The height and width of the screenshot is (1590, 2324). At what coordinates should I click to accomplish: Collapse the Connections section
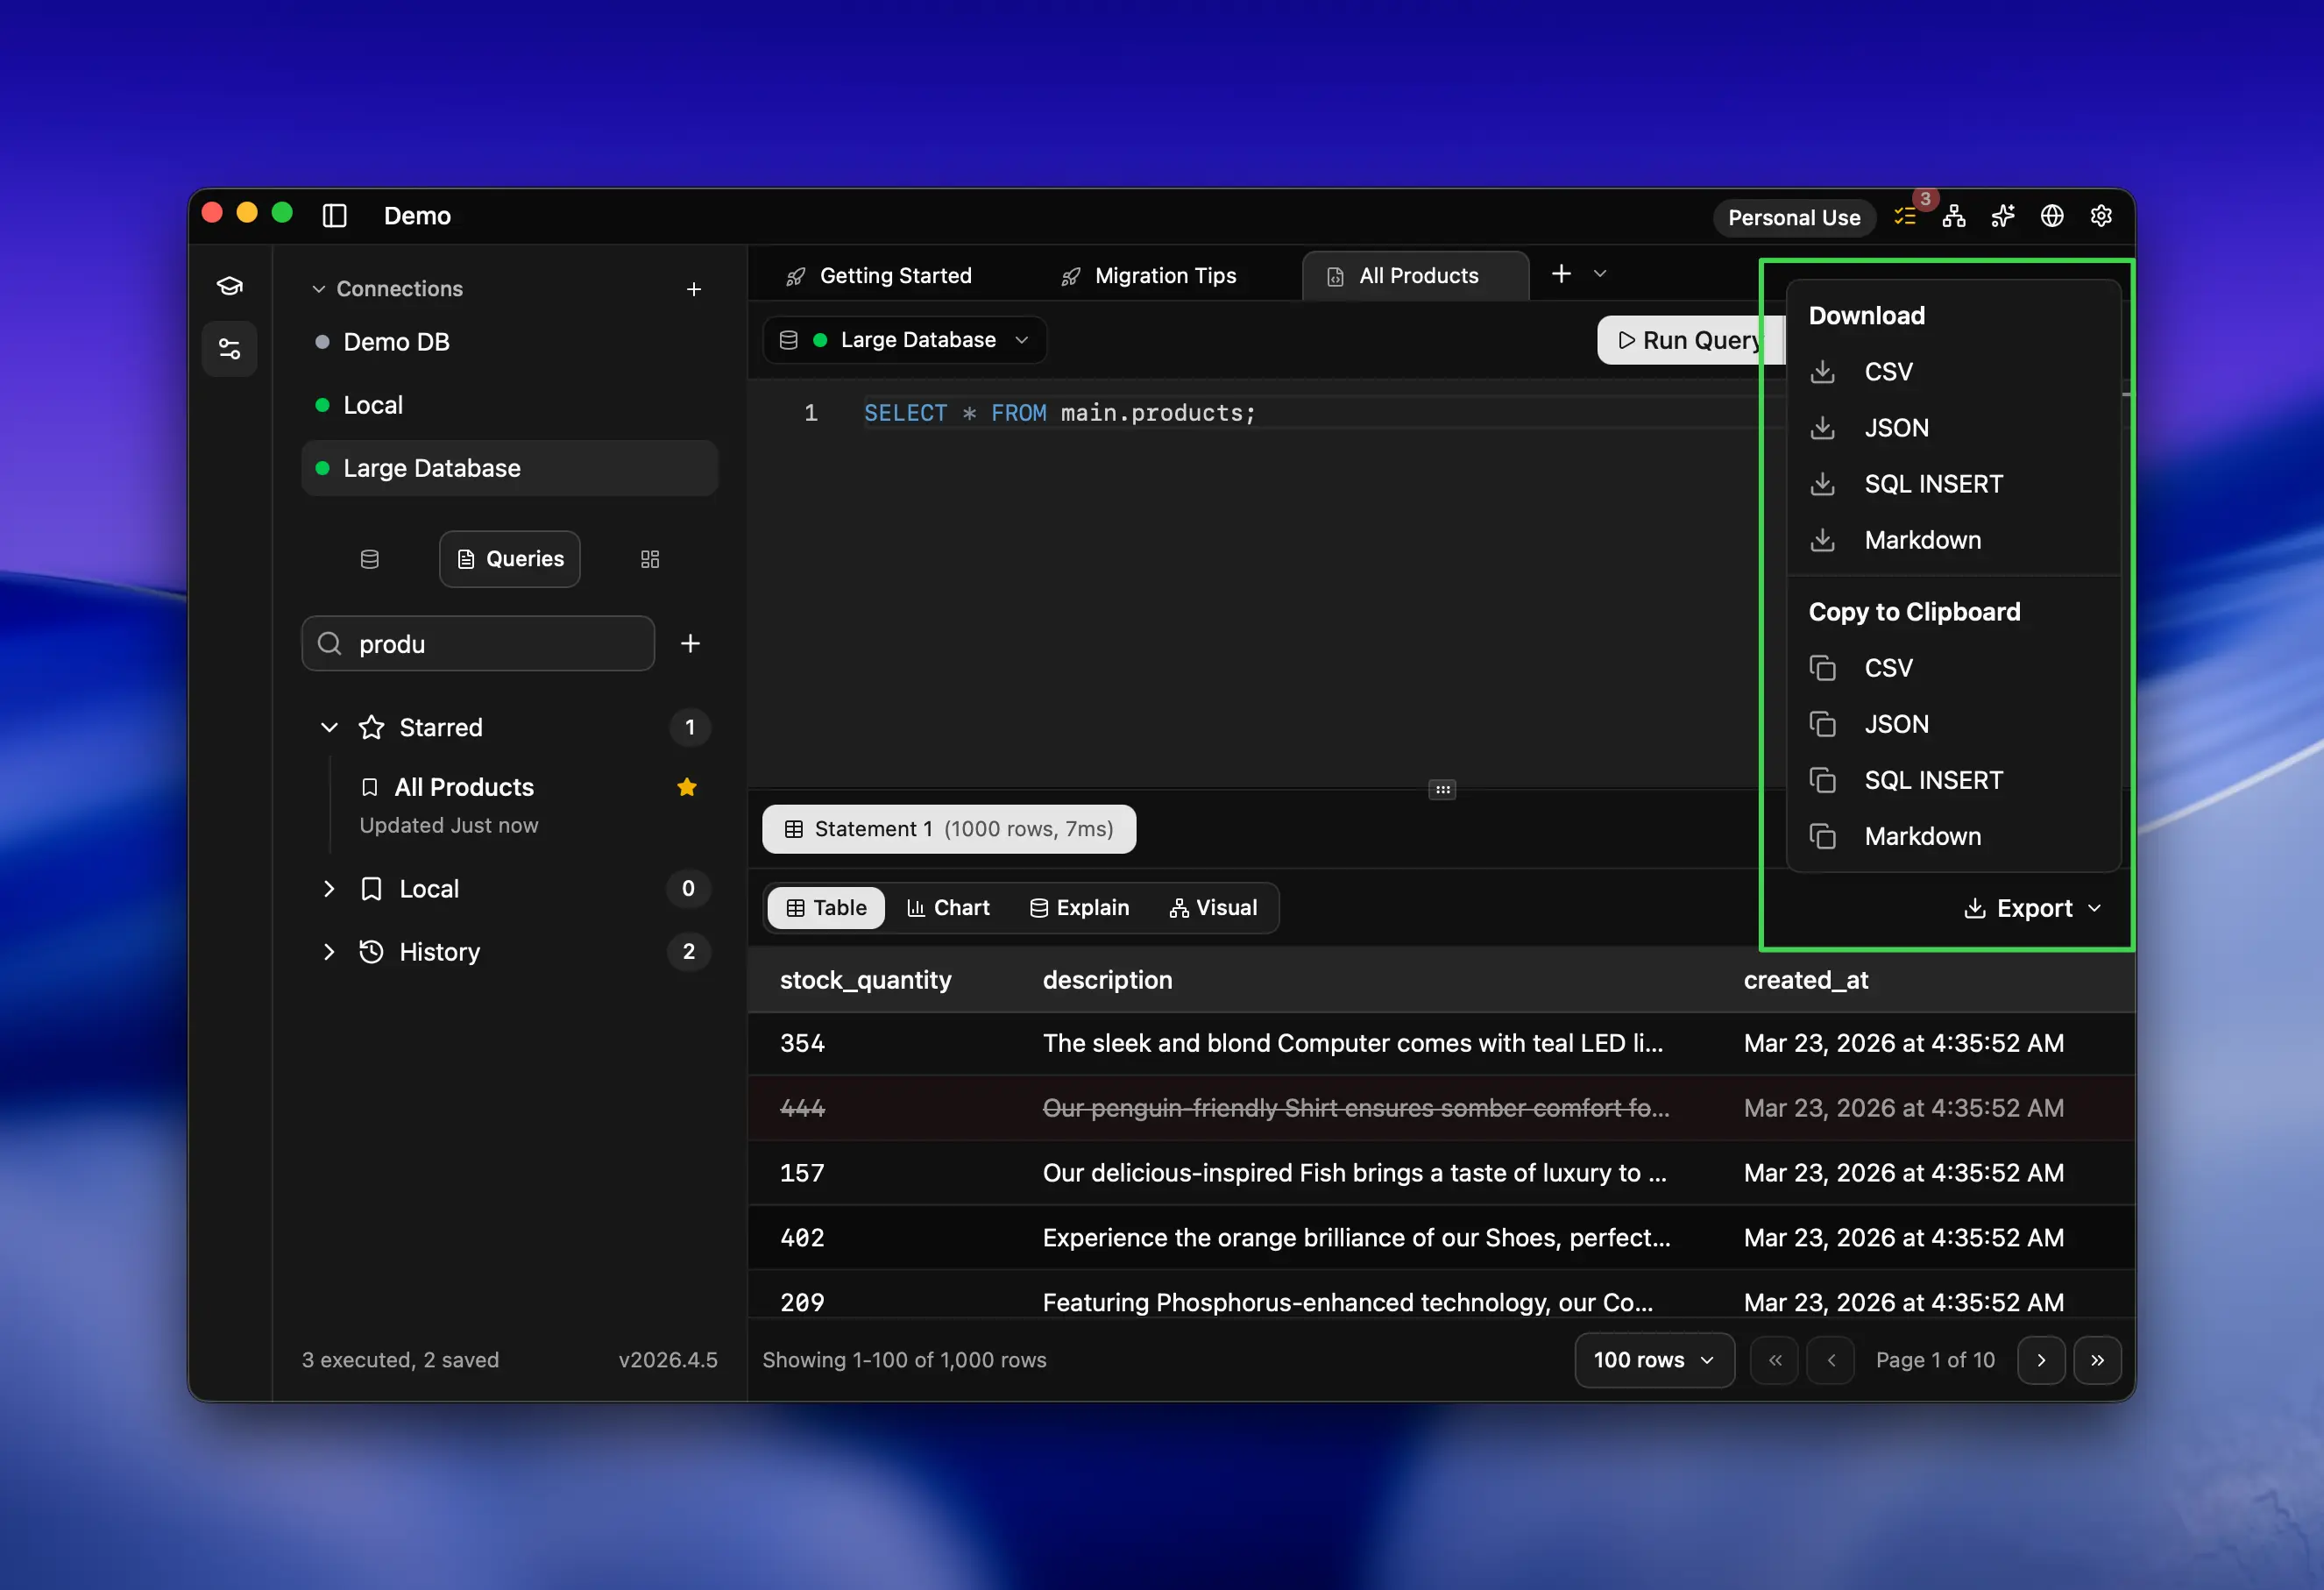(x=319, y=289)
